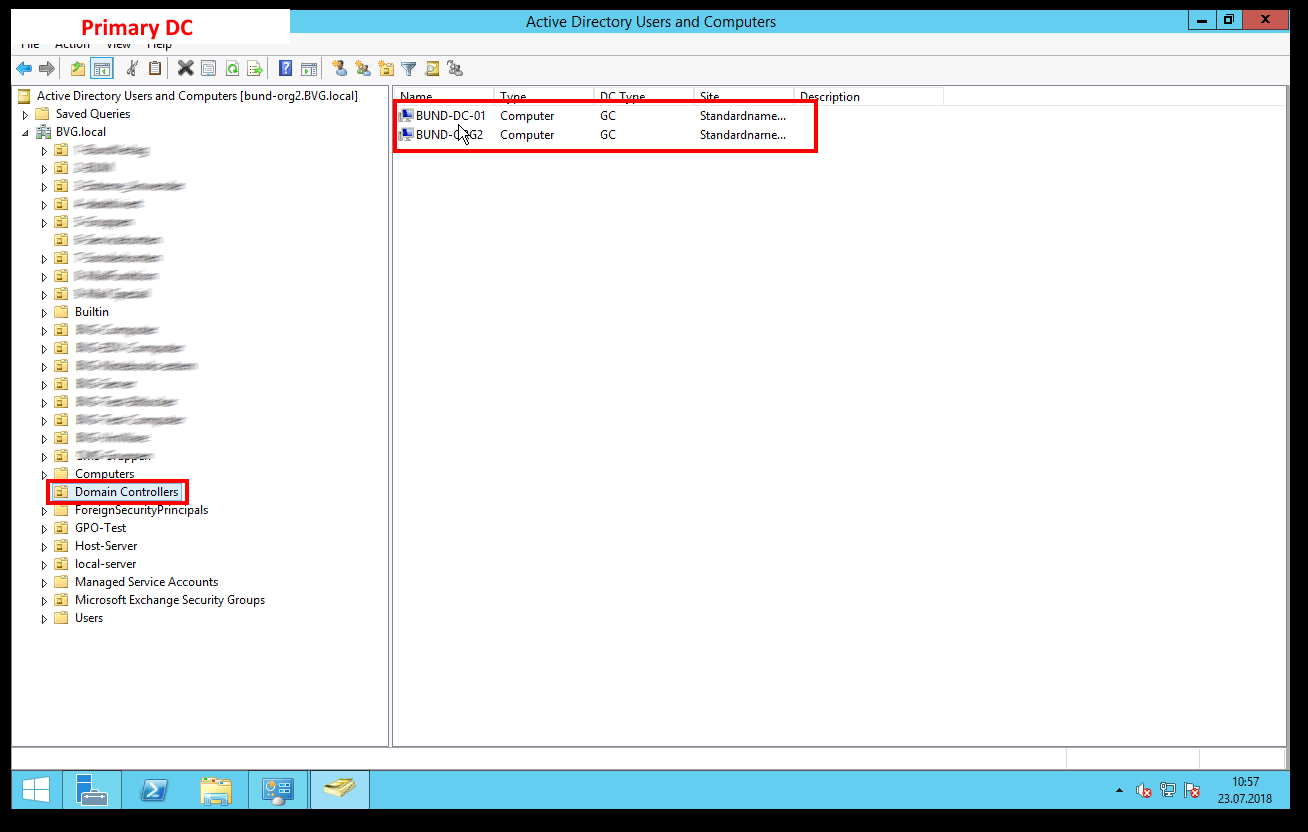This screenshot has width=1308, height=832.
Task: Click the Forward arrow in the toolbar
Action: point(46,68)
